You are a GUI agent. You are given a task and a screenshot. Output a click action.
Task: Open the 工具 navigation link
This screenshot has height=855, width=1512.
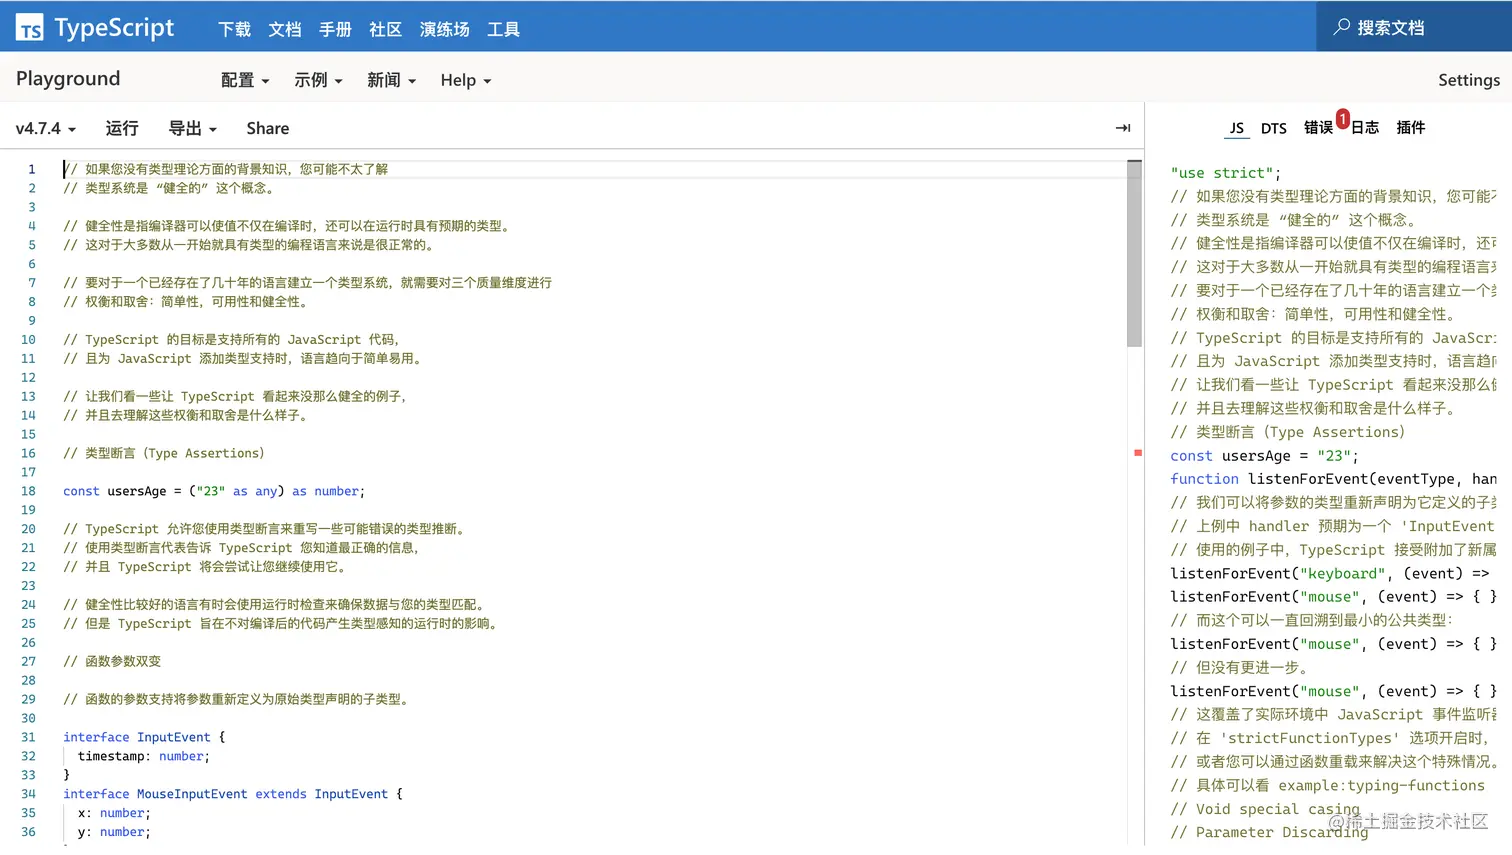tap(503, 30)
